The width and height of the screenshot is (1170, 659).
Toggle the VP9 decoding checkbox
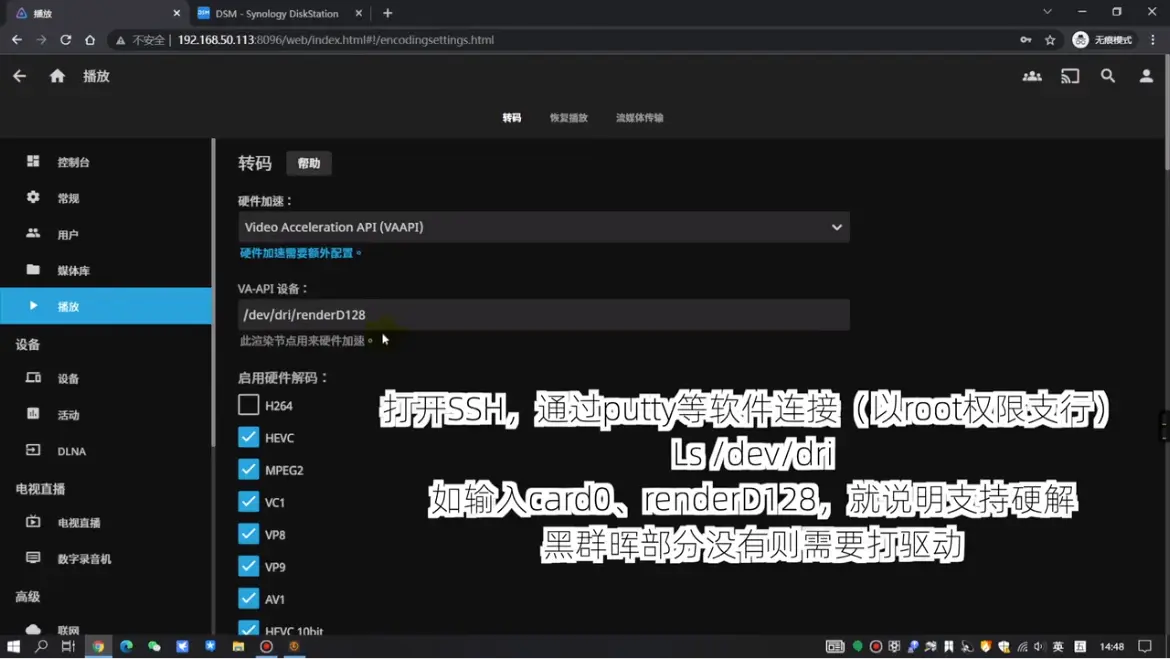249,566
